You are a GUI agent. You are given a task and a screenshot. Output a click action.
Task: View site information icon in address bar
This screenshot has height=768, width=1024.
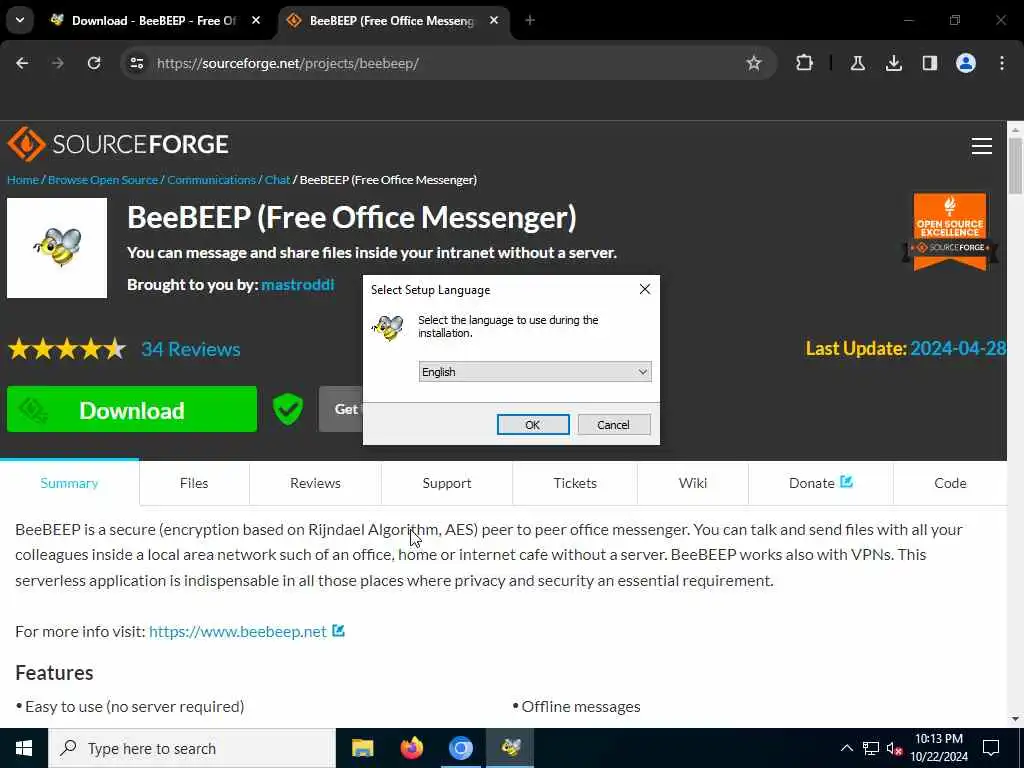pyautogui.click(x=136, y=63)
